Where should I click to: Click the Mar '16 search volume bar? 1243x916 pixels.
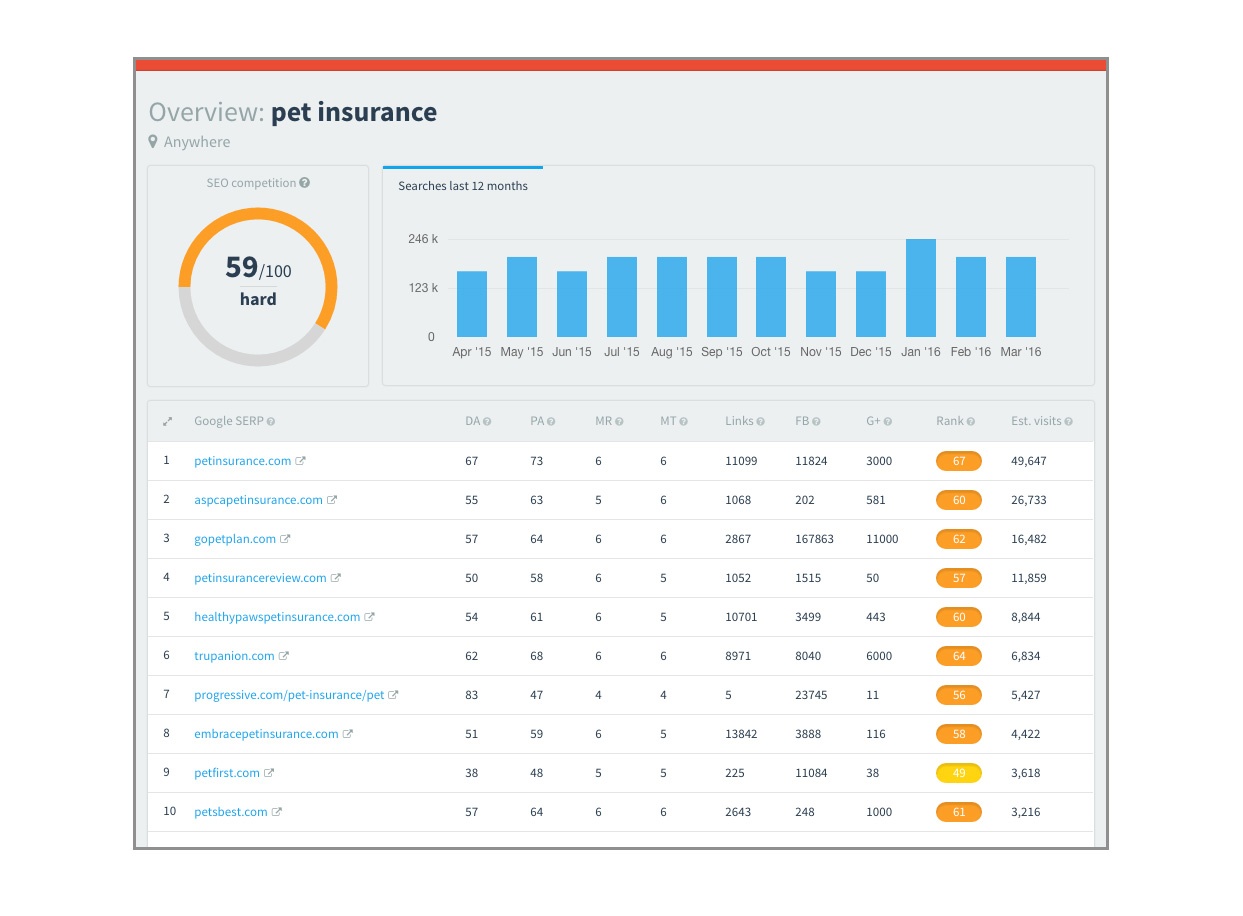click(1021, 297)
